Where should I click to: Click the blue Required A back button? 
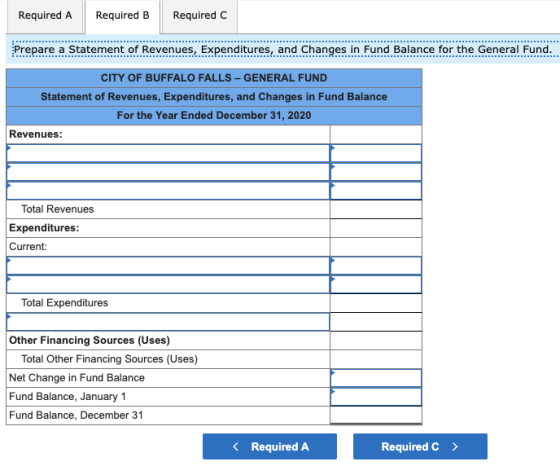pyautogui.click(x=270, y=446)
